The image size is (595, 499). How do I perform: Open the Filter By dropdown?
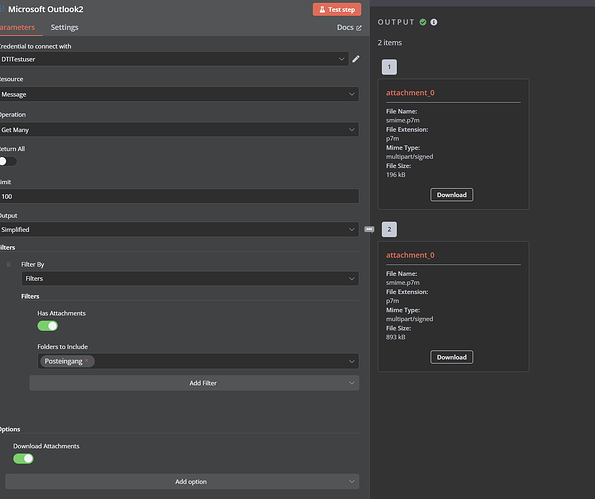pos(190,279)
